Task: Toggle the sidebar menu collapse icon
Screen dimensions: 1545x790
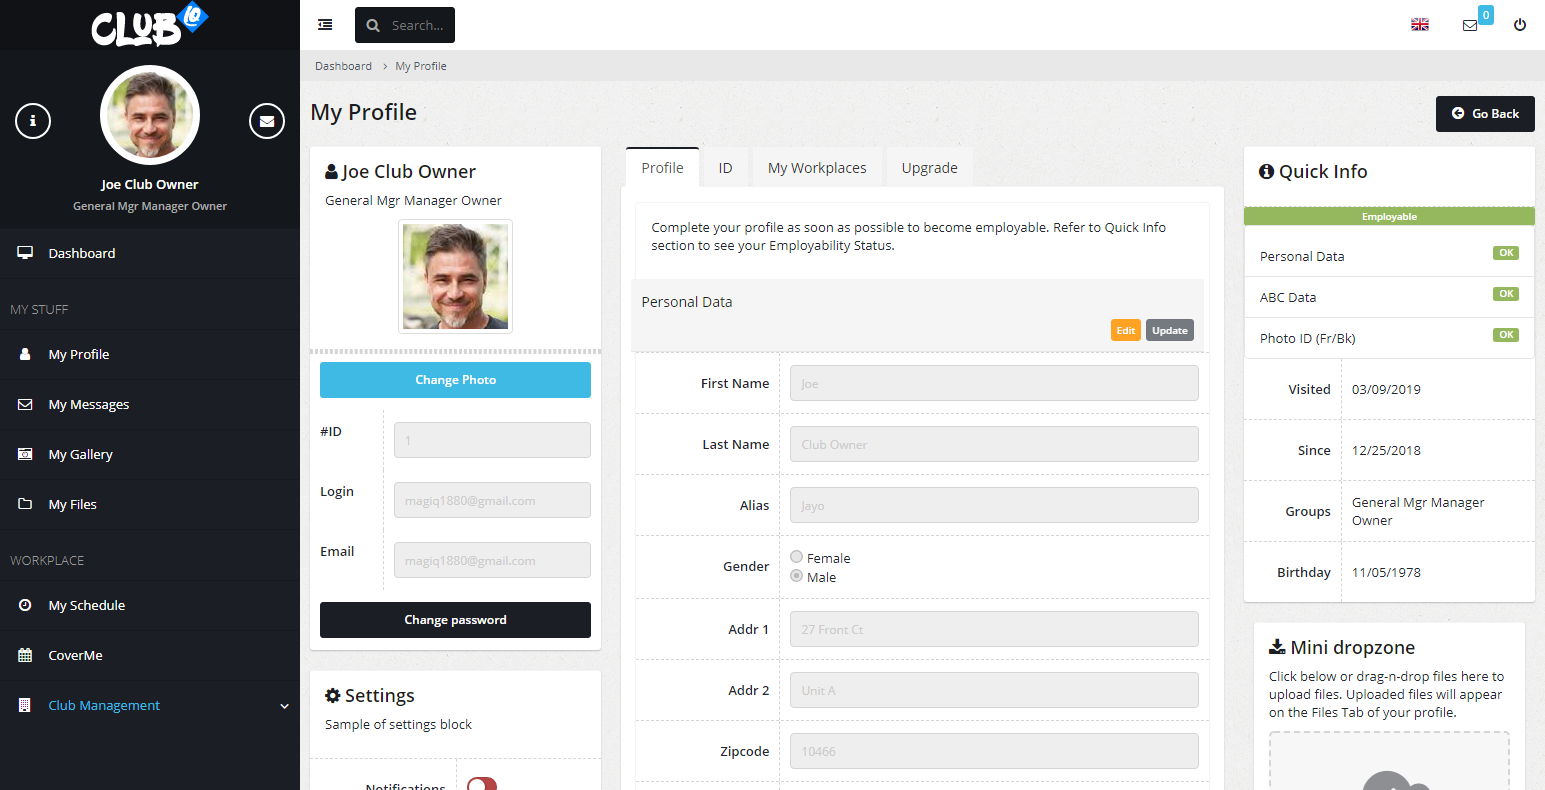Action: point(325,25)
